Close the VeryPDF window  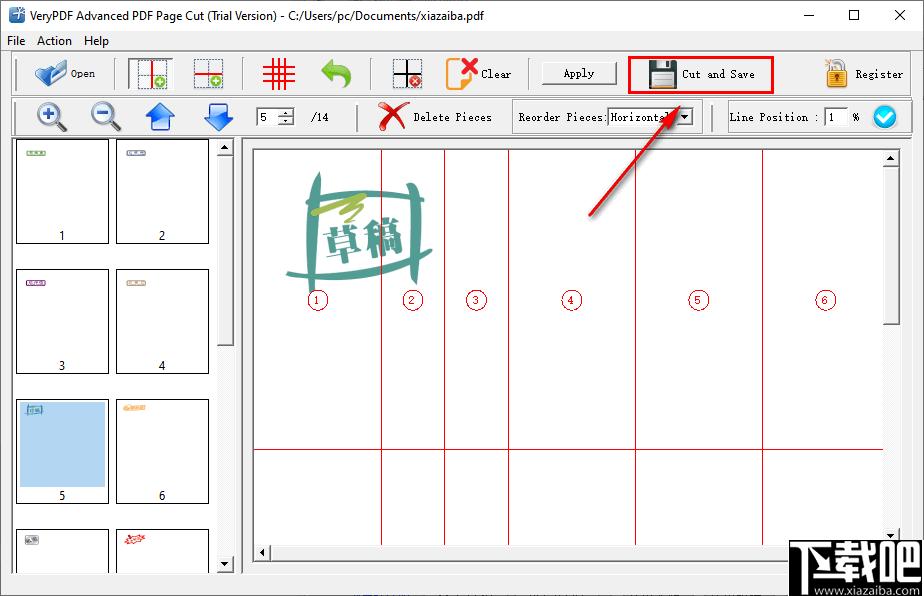900,15
